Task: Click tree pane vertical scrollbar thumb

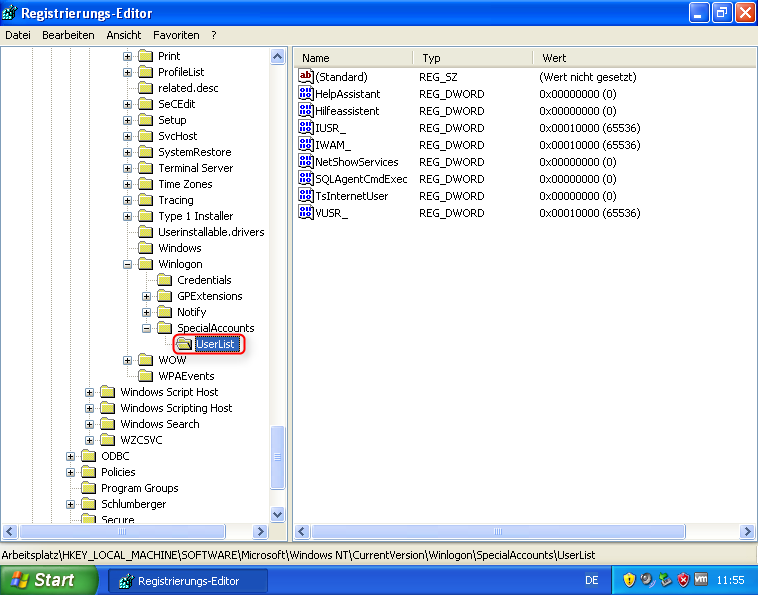Action: coord(277,457)
